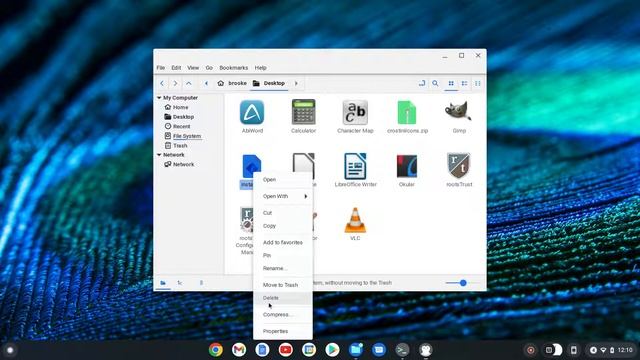Choose Copy in context menu

point(283,226)
